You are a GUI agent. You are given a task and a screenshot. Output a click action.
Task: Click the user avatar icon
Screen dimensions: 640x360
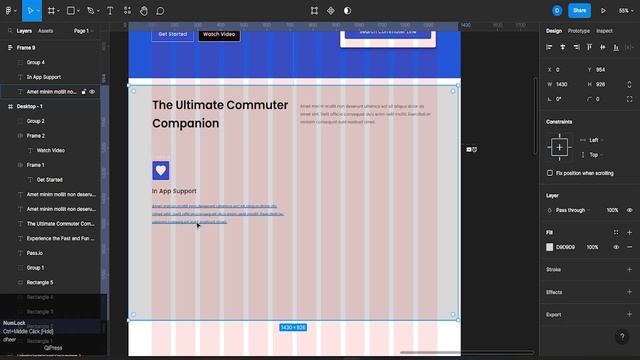tap(557, 11)
